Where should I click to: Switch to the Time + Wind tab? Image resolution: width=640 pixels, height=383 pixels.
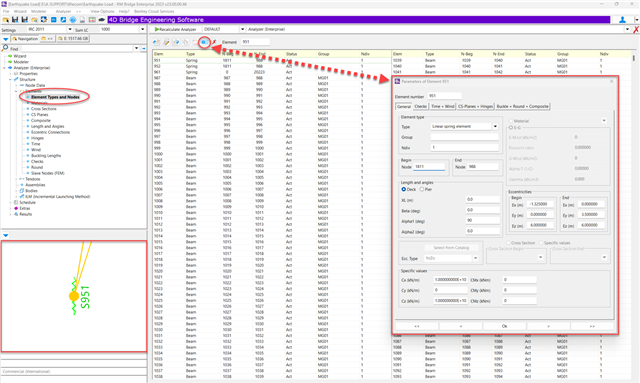(442, 106)
